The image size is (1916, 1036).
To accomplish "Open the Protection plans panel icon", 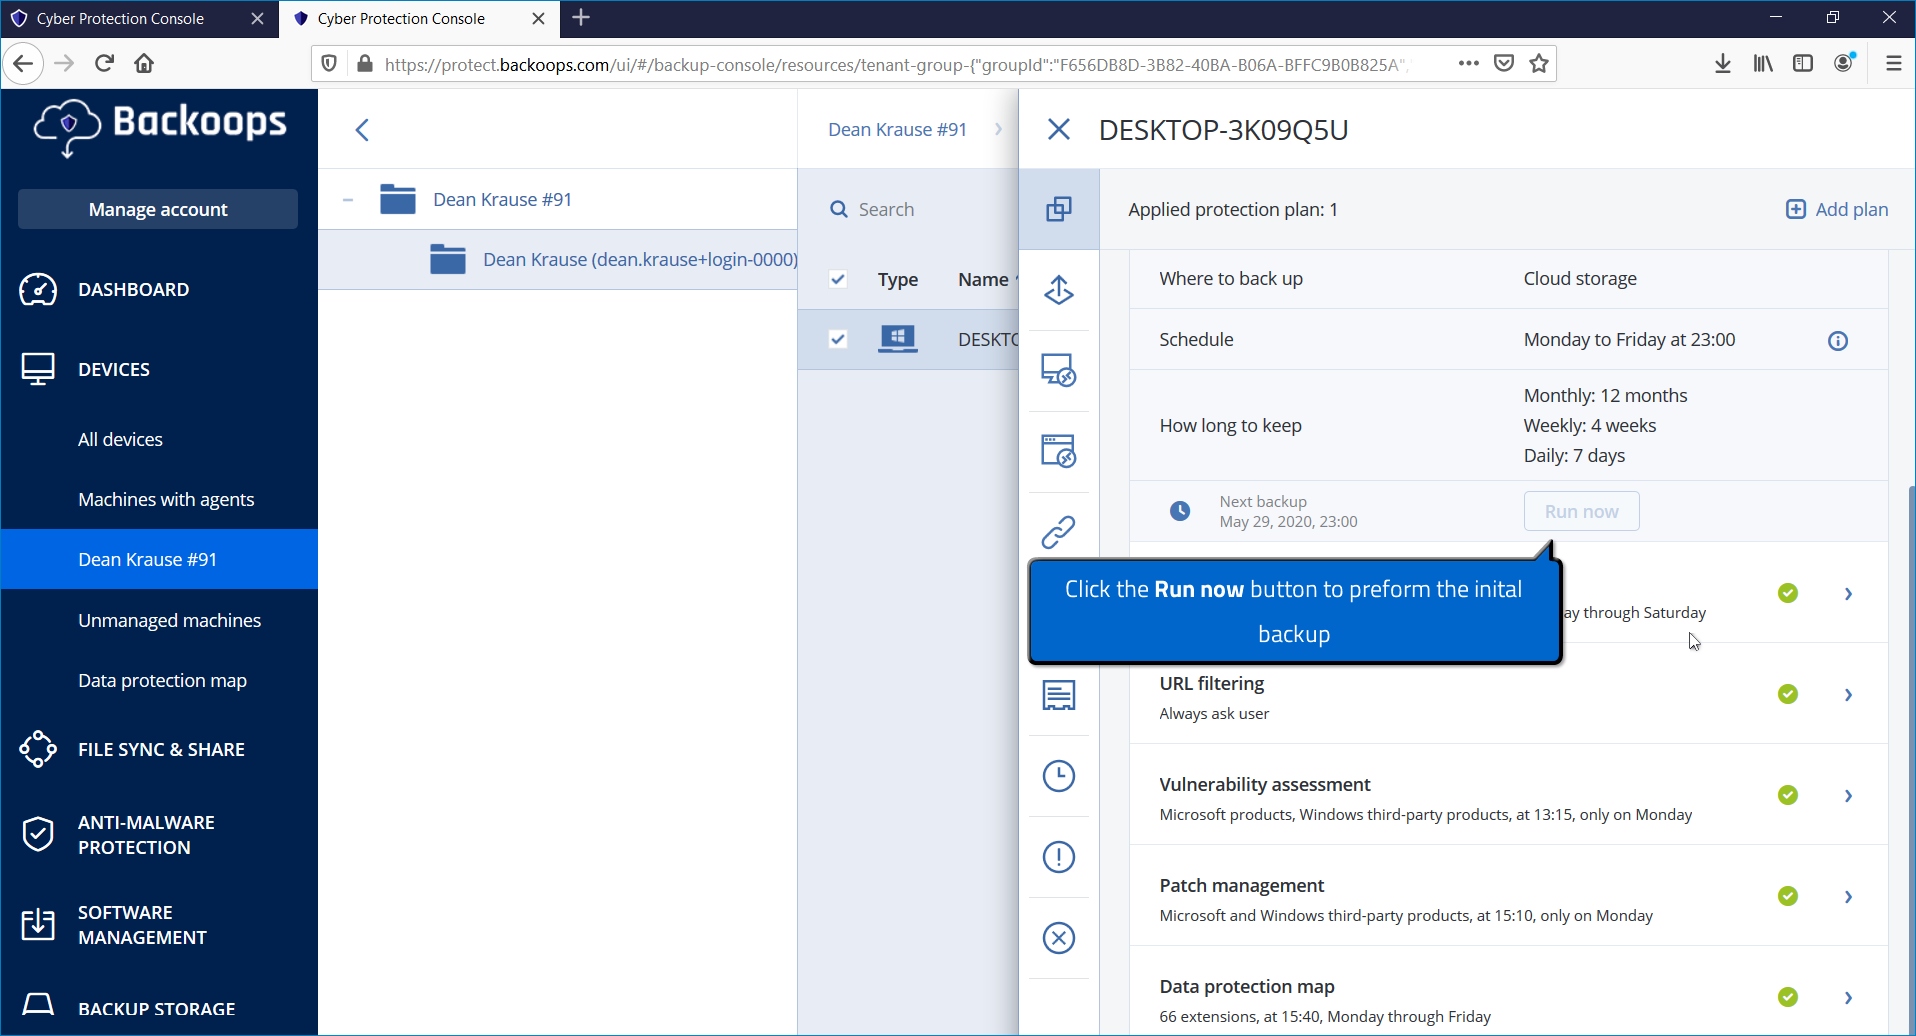I will pyautogui.click(x=1059, y=209).
